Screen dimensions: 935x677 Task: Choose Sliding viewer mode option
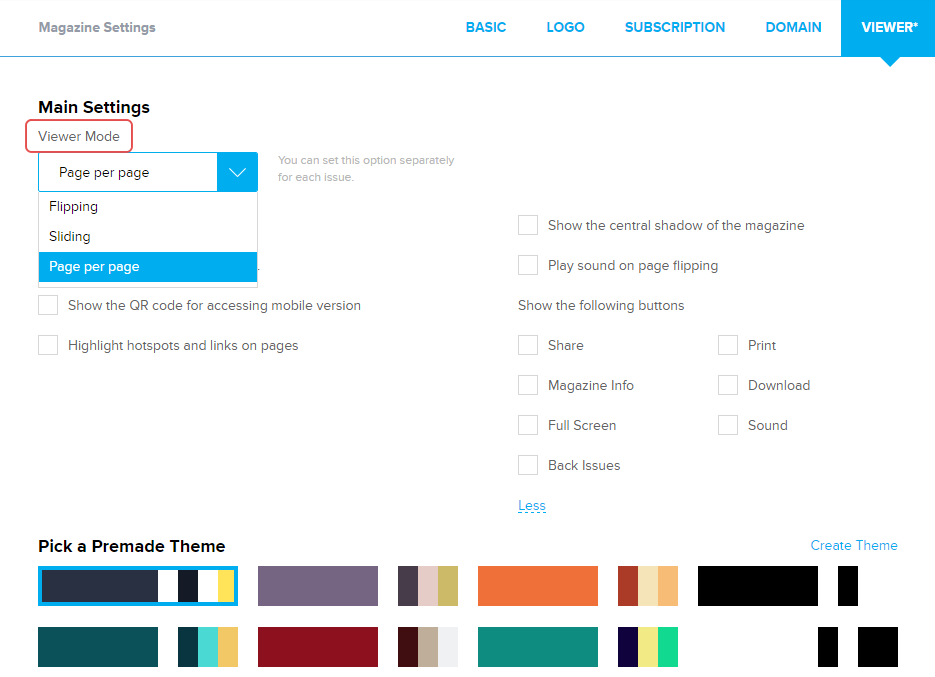point(70,237)
